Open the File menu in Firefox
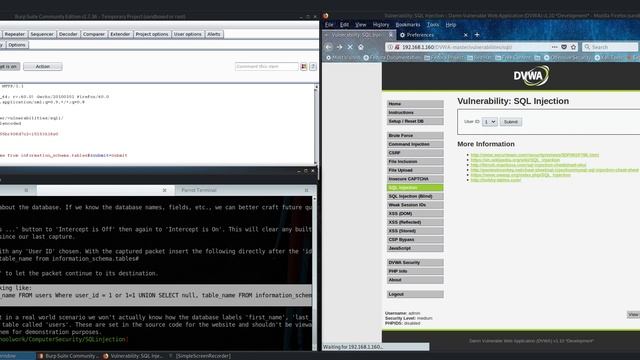This screenshot has width=640, height=360. 329,25
